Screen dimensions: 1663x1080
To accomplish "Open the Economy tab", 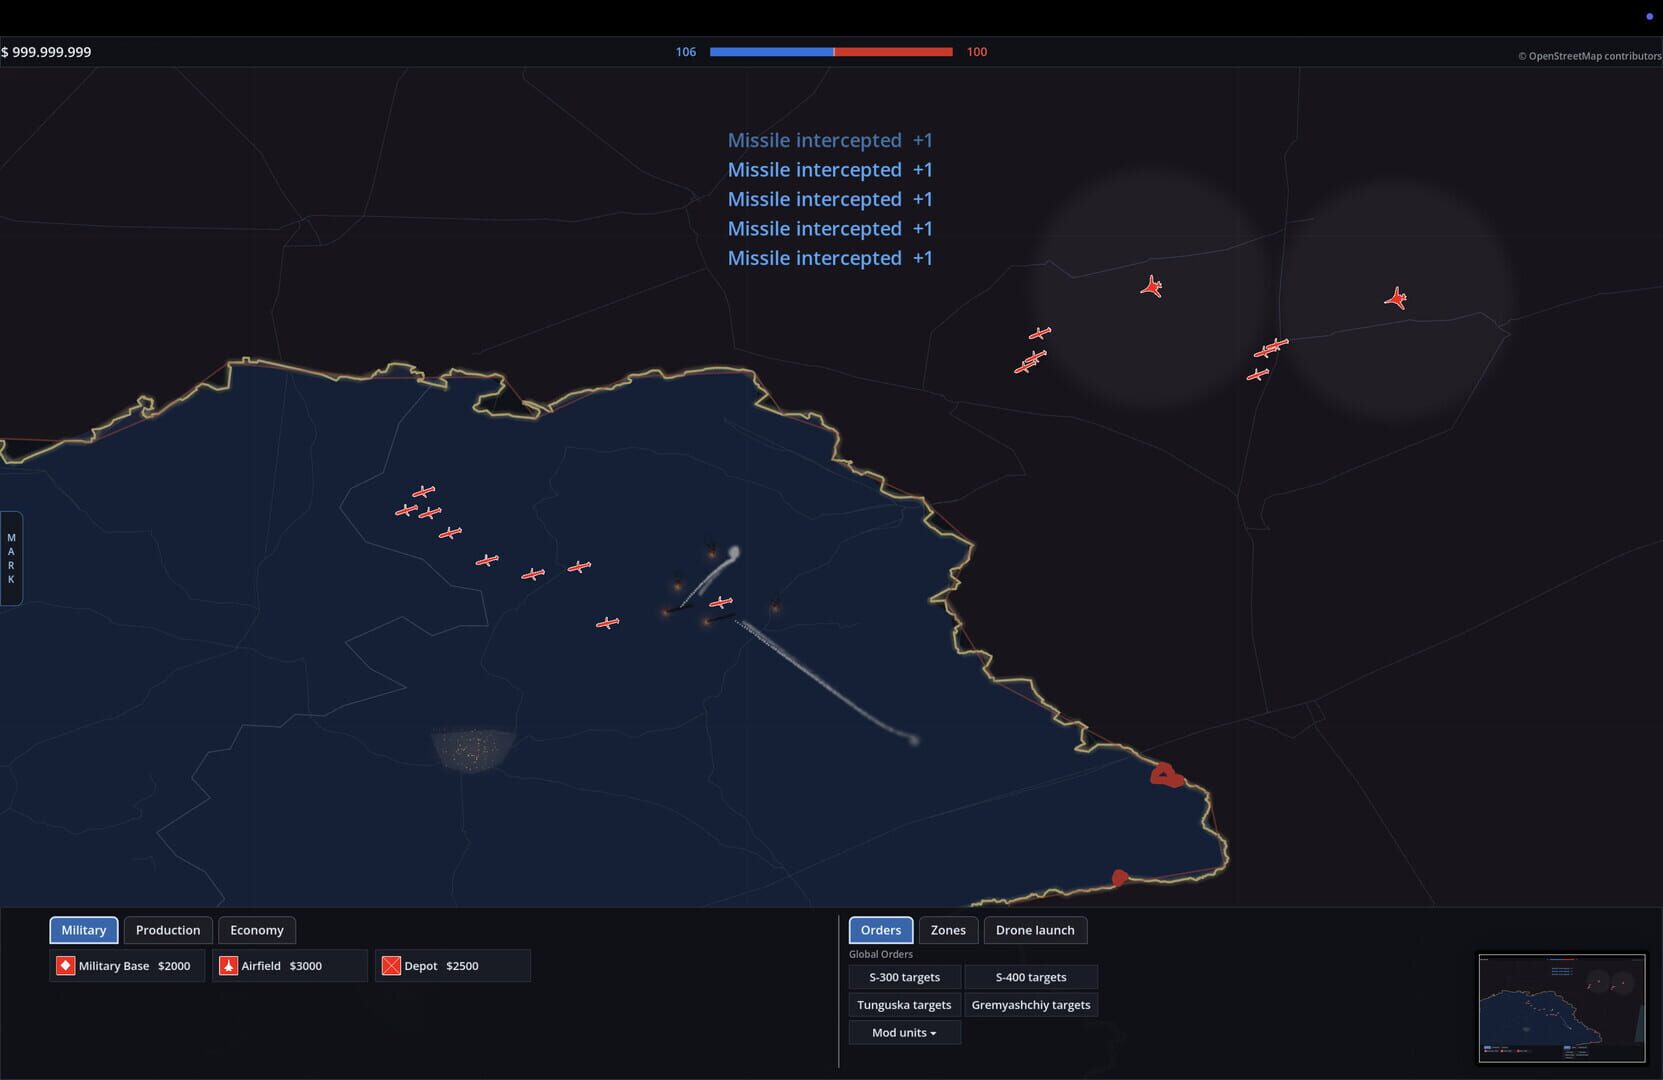I will tap(257, 930).
